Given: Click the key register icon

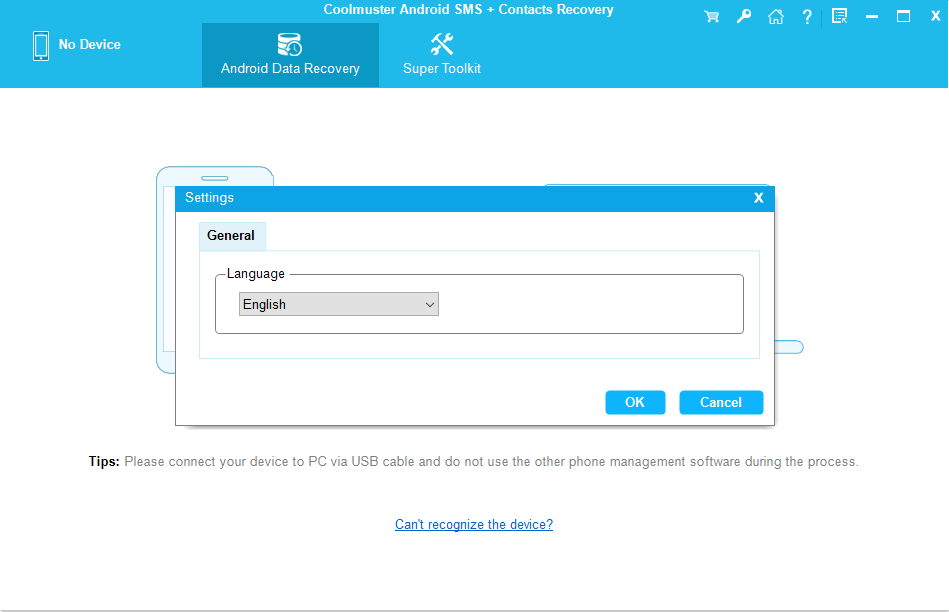Looking at the screenshot, I should point(744,16).
